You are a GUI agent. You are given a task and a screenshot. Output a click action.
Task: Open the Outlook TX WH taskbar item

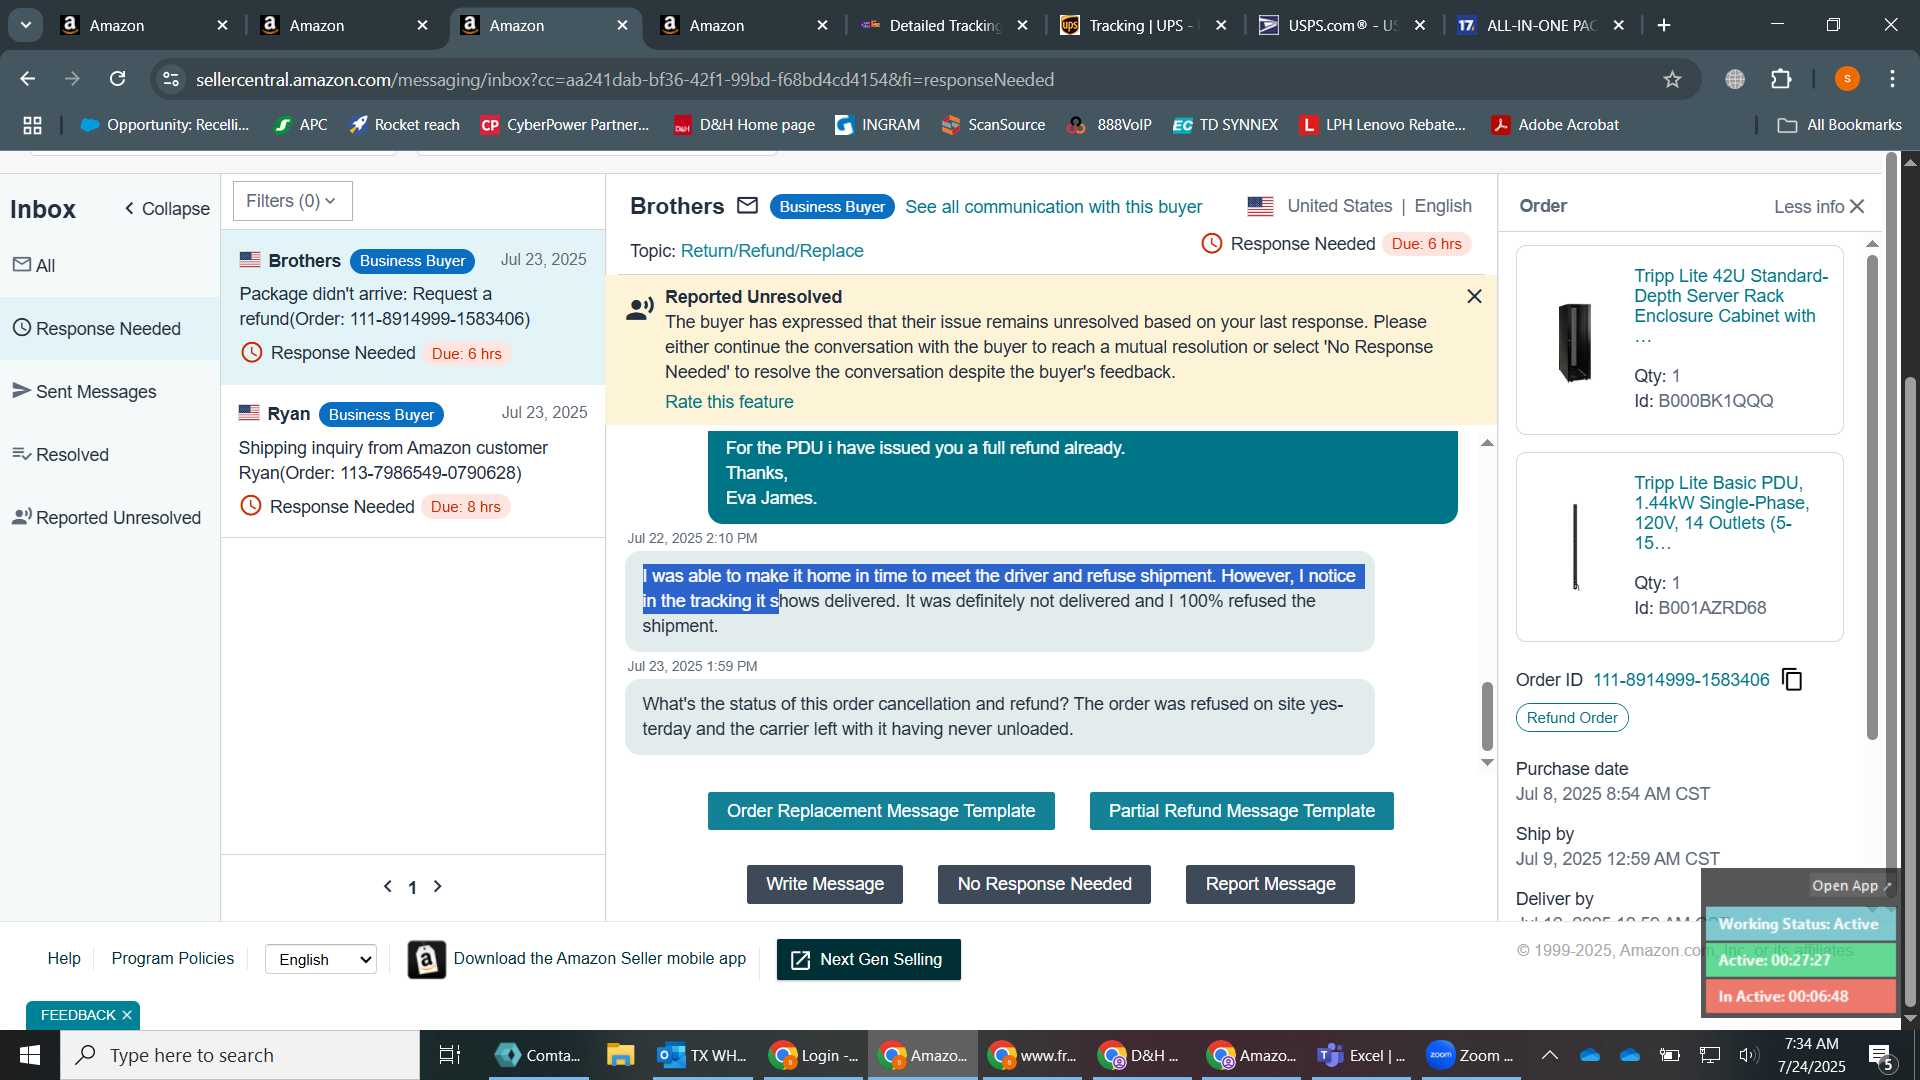tap(703, 1055)
